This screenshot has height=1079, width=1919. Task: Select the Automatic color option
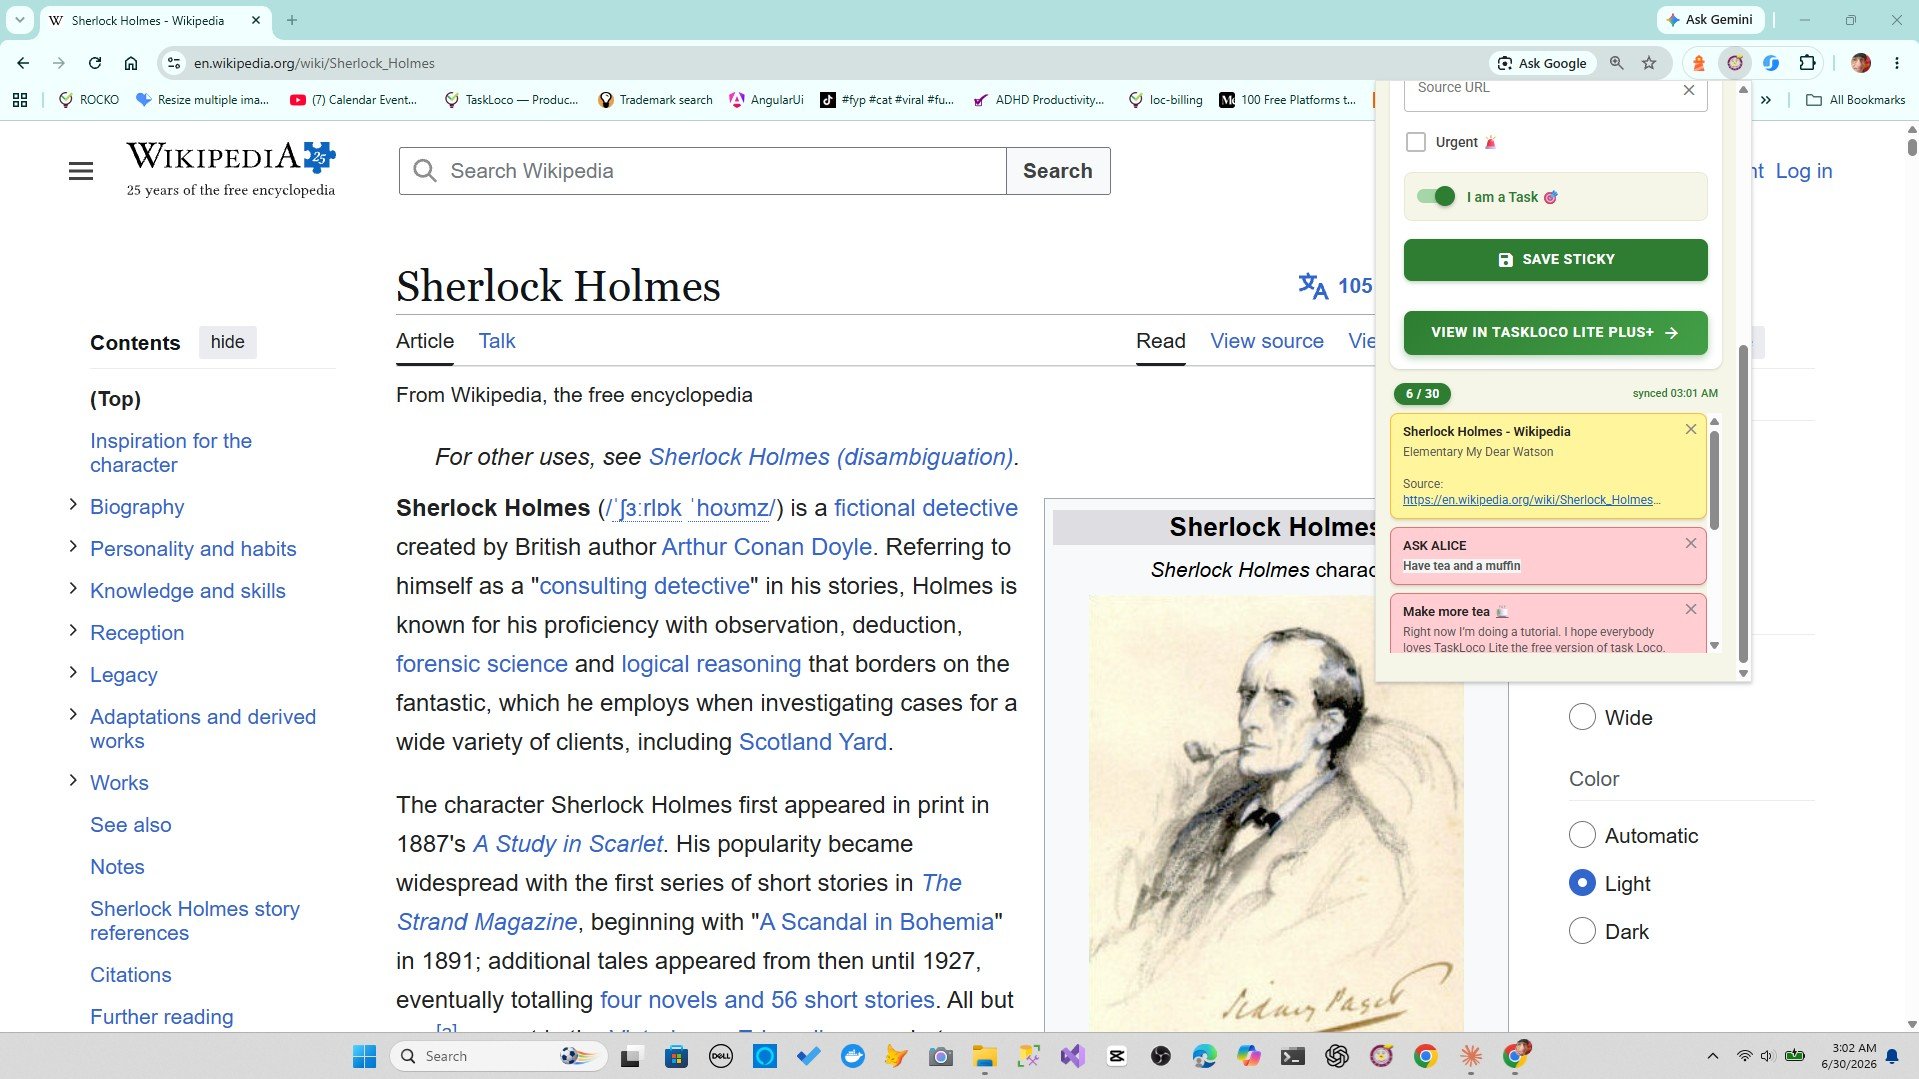pos(1582,835)
